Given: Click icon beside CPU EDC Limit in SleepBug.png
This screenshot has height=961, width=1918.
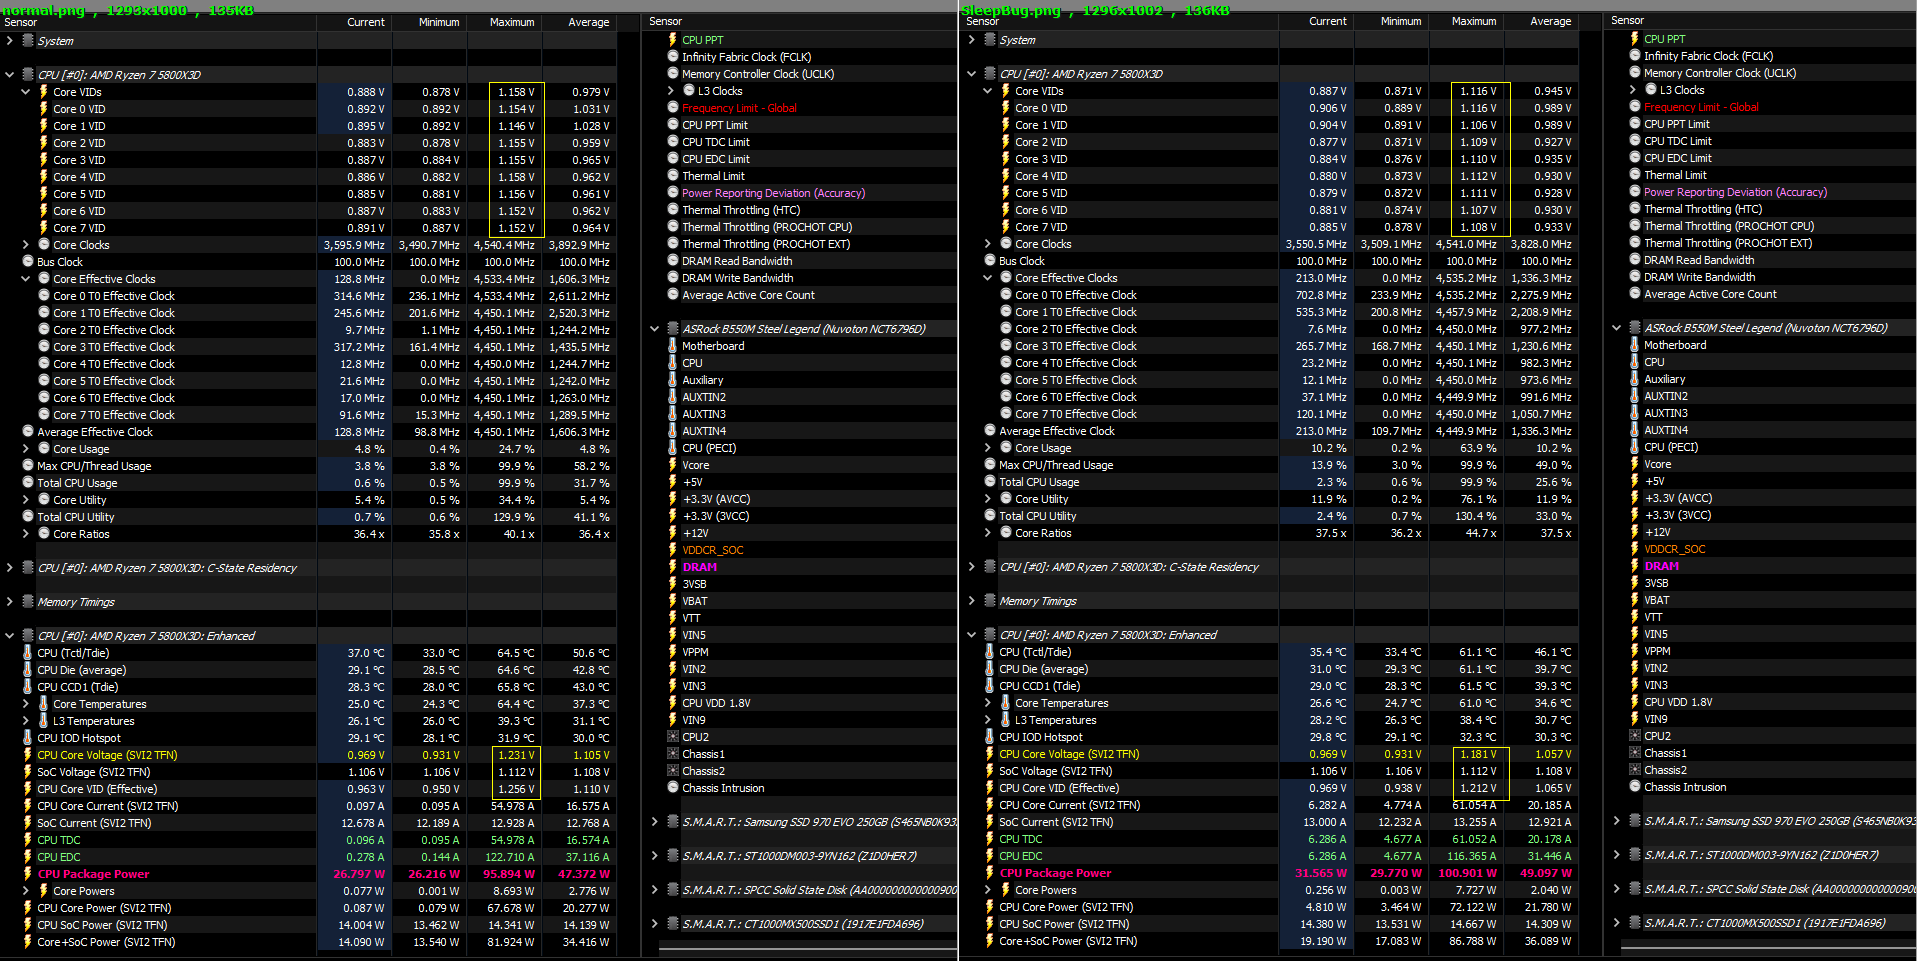Looking at the screenshot, I should click(1635, 158).
